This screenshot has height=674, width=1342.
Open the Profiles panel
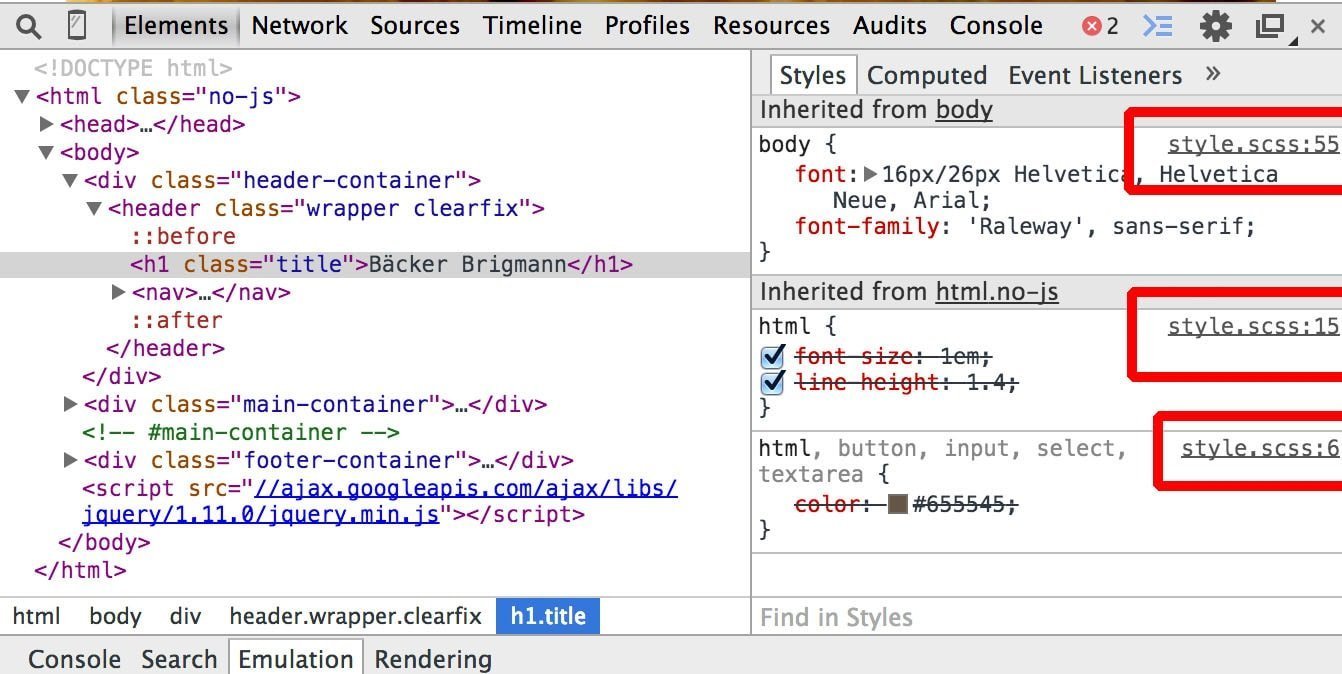tap(647, 26)
